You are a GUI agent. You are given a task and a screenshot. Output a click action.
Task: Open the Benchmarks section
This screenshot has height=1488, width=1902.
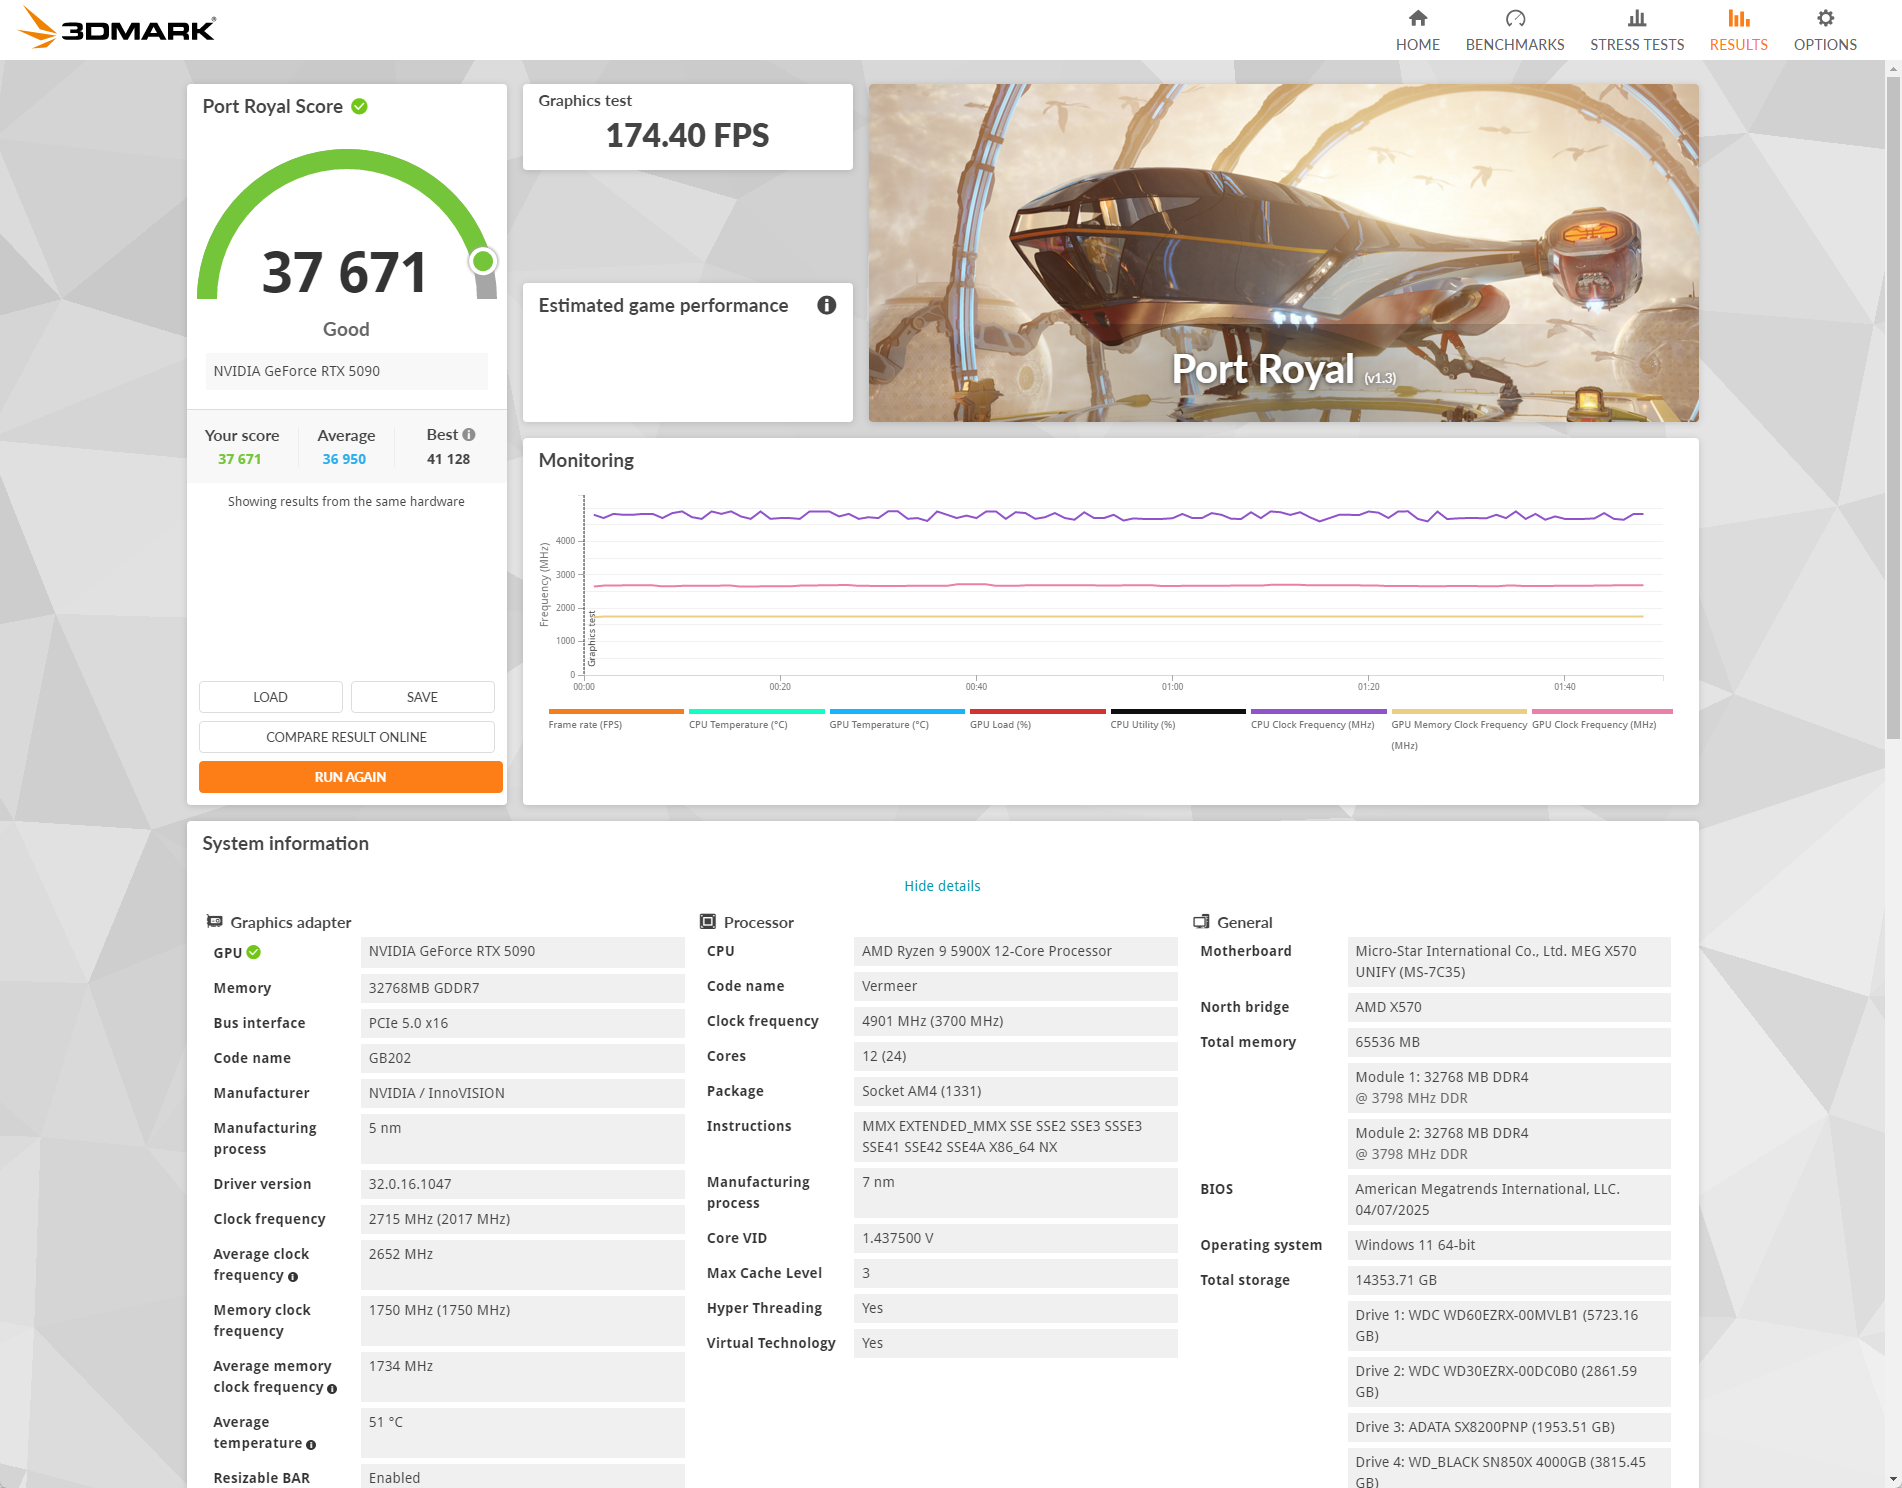1515,30
